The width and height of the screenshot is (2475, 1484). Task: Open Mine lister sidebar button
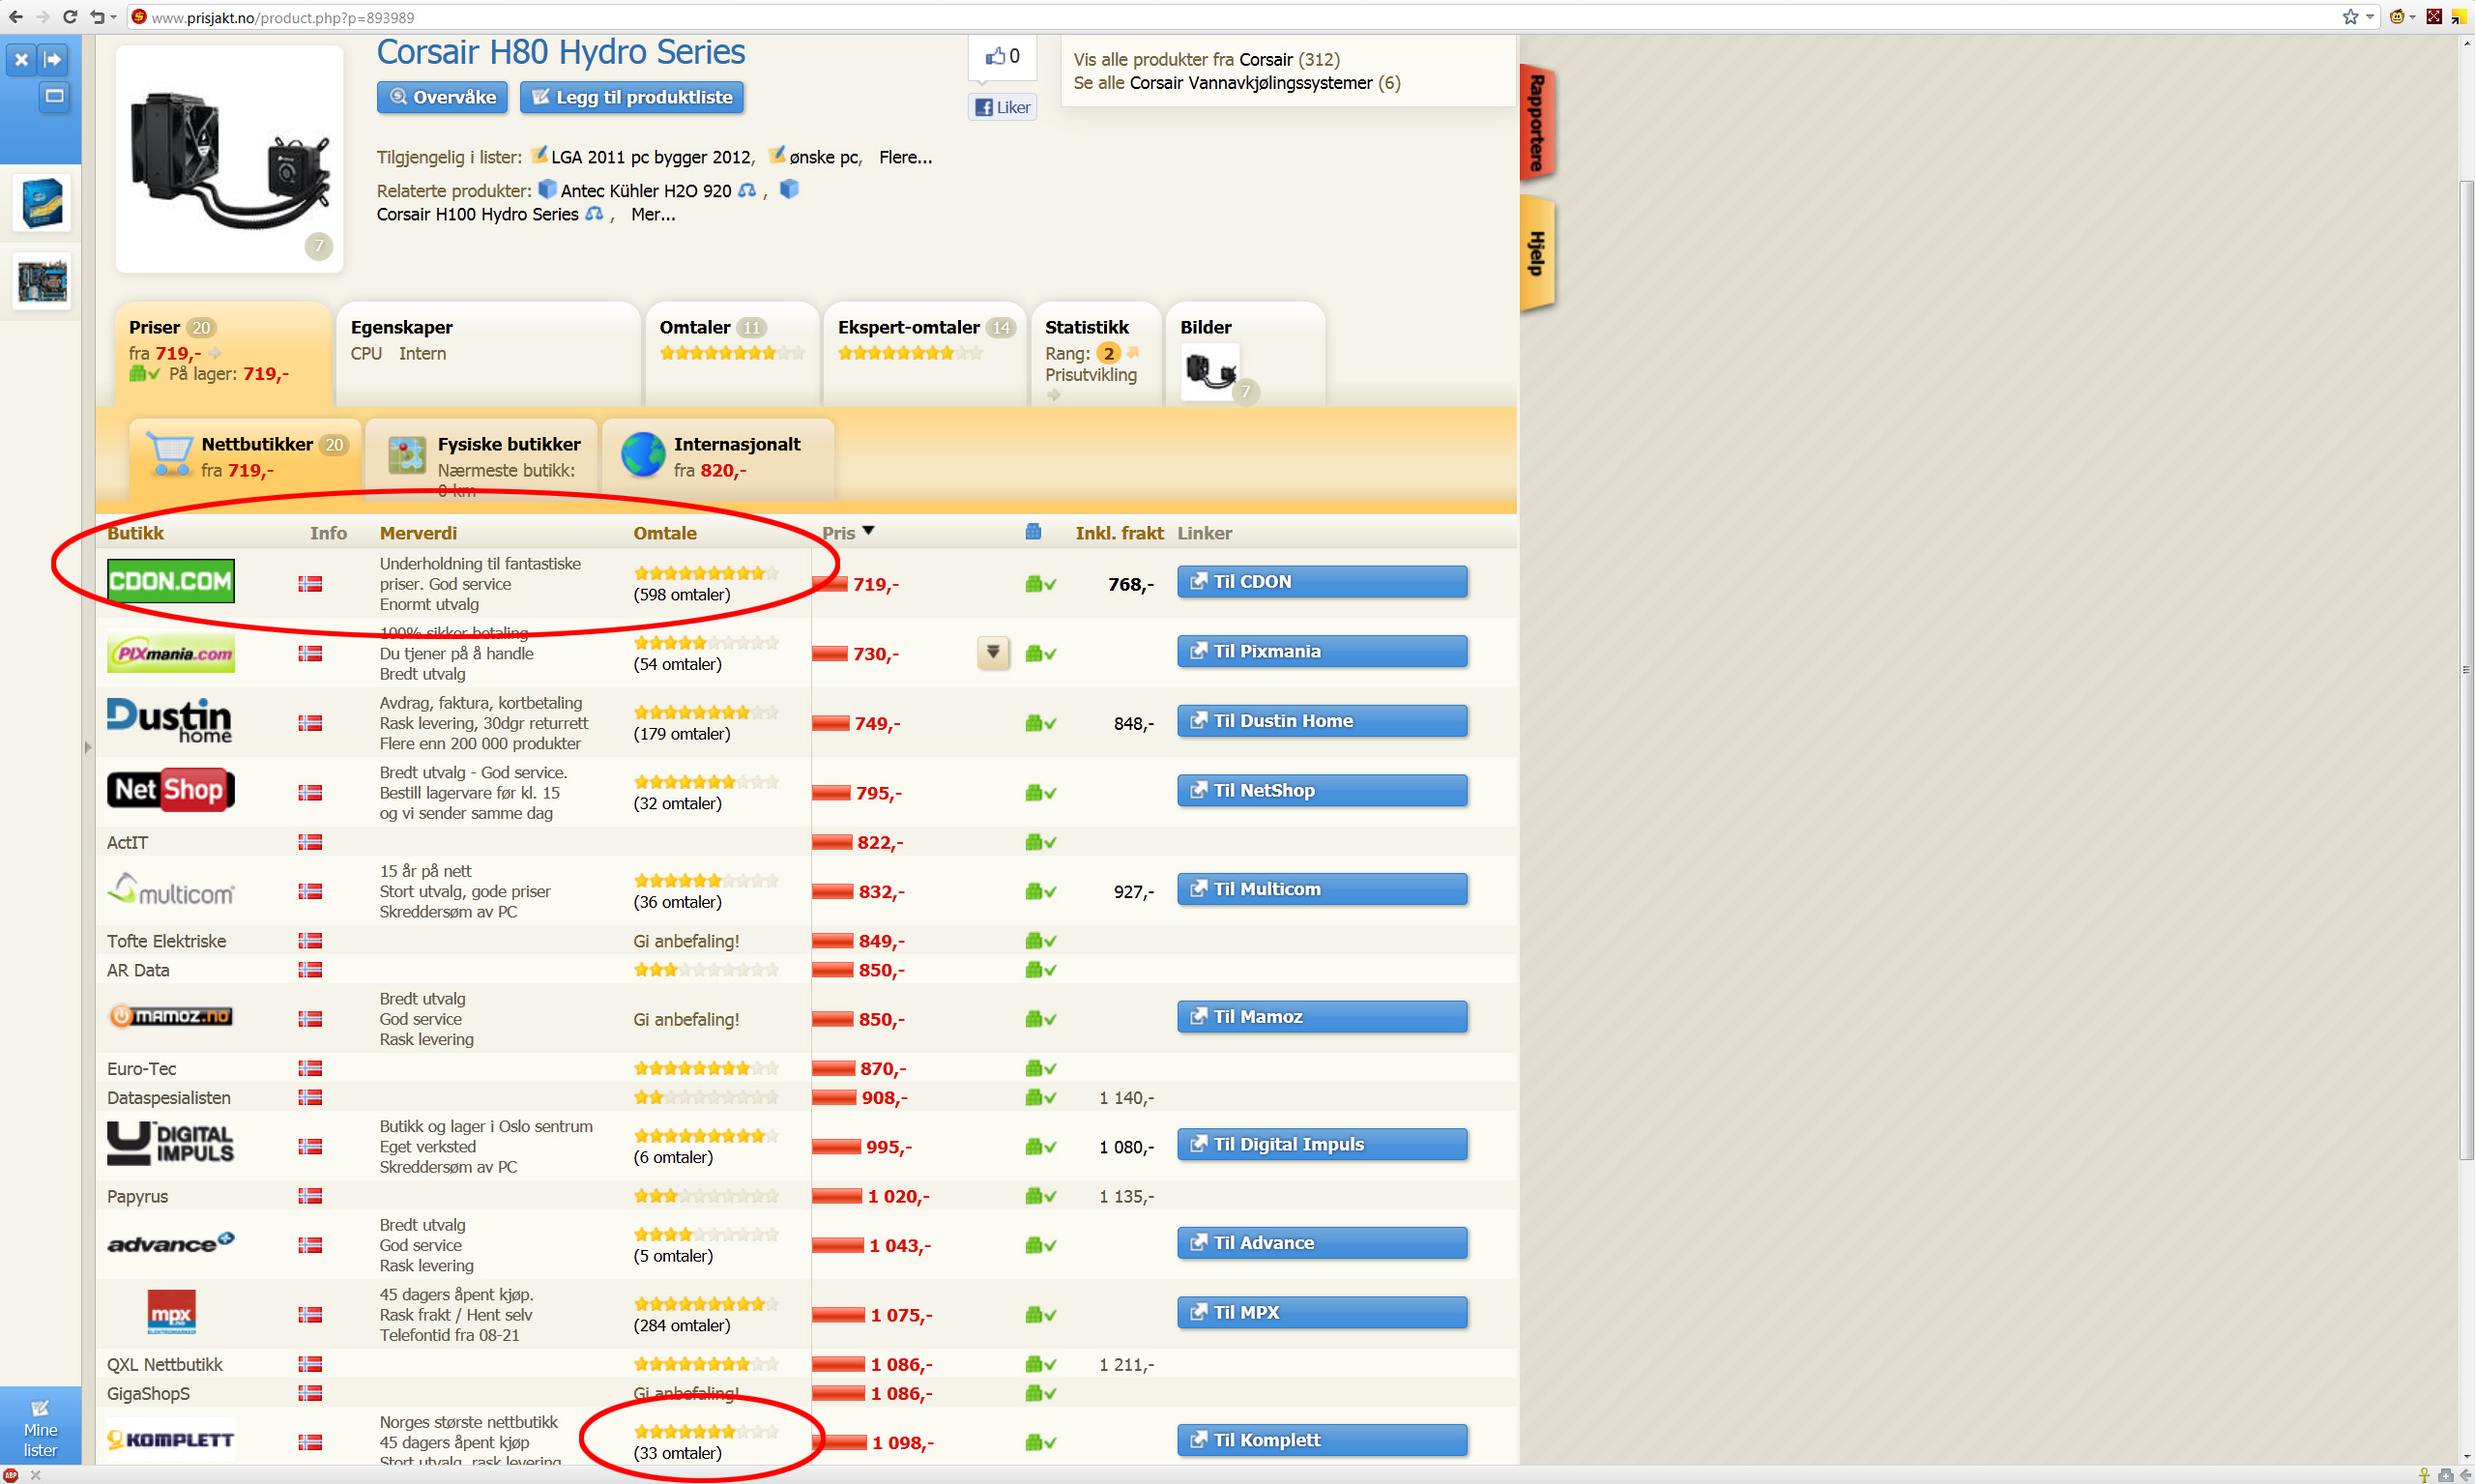point(40,1428)
